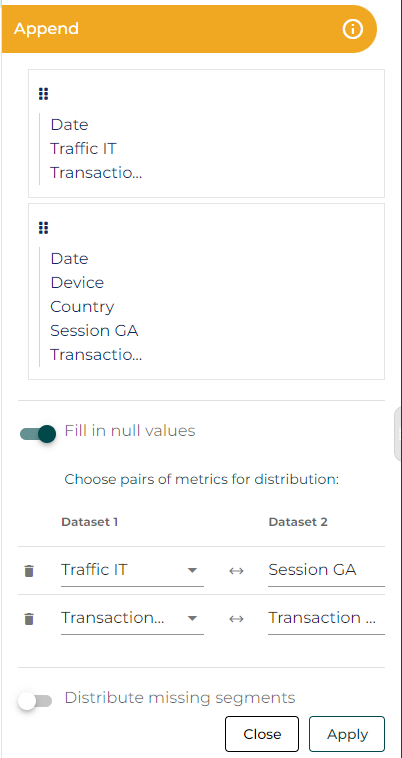Open the Dataset 1 Transaction dropdown
This screenshot has height=758, width=402.
pos(132,618)
